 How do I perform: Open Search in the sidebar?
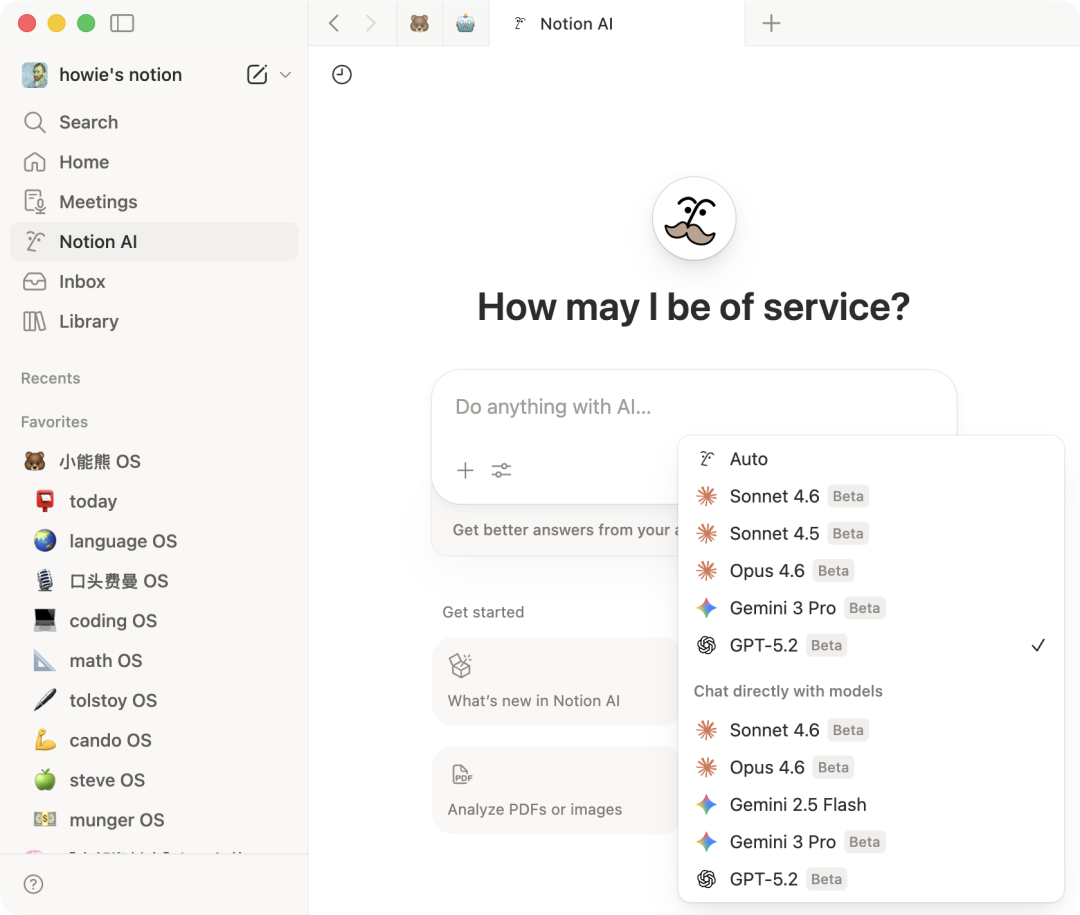click(154, 122)
